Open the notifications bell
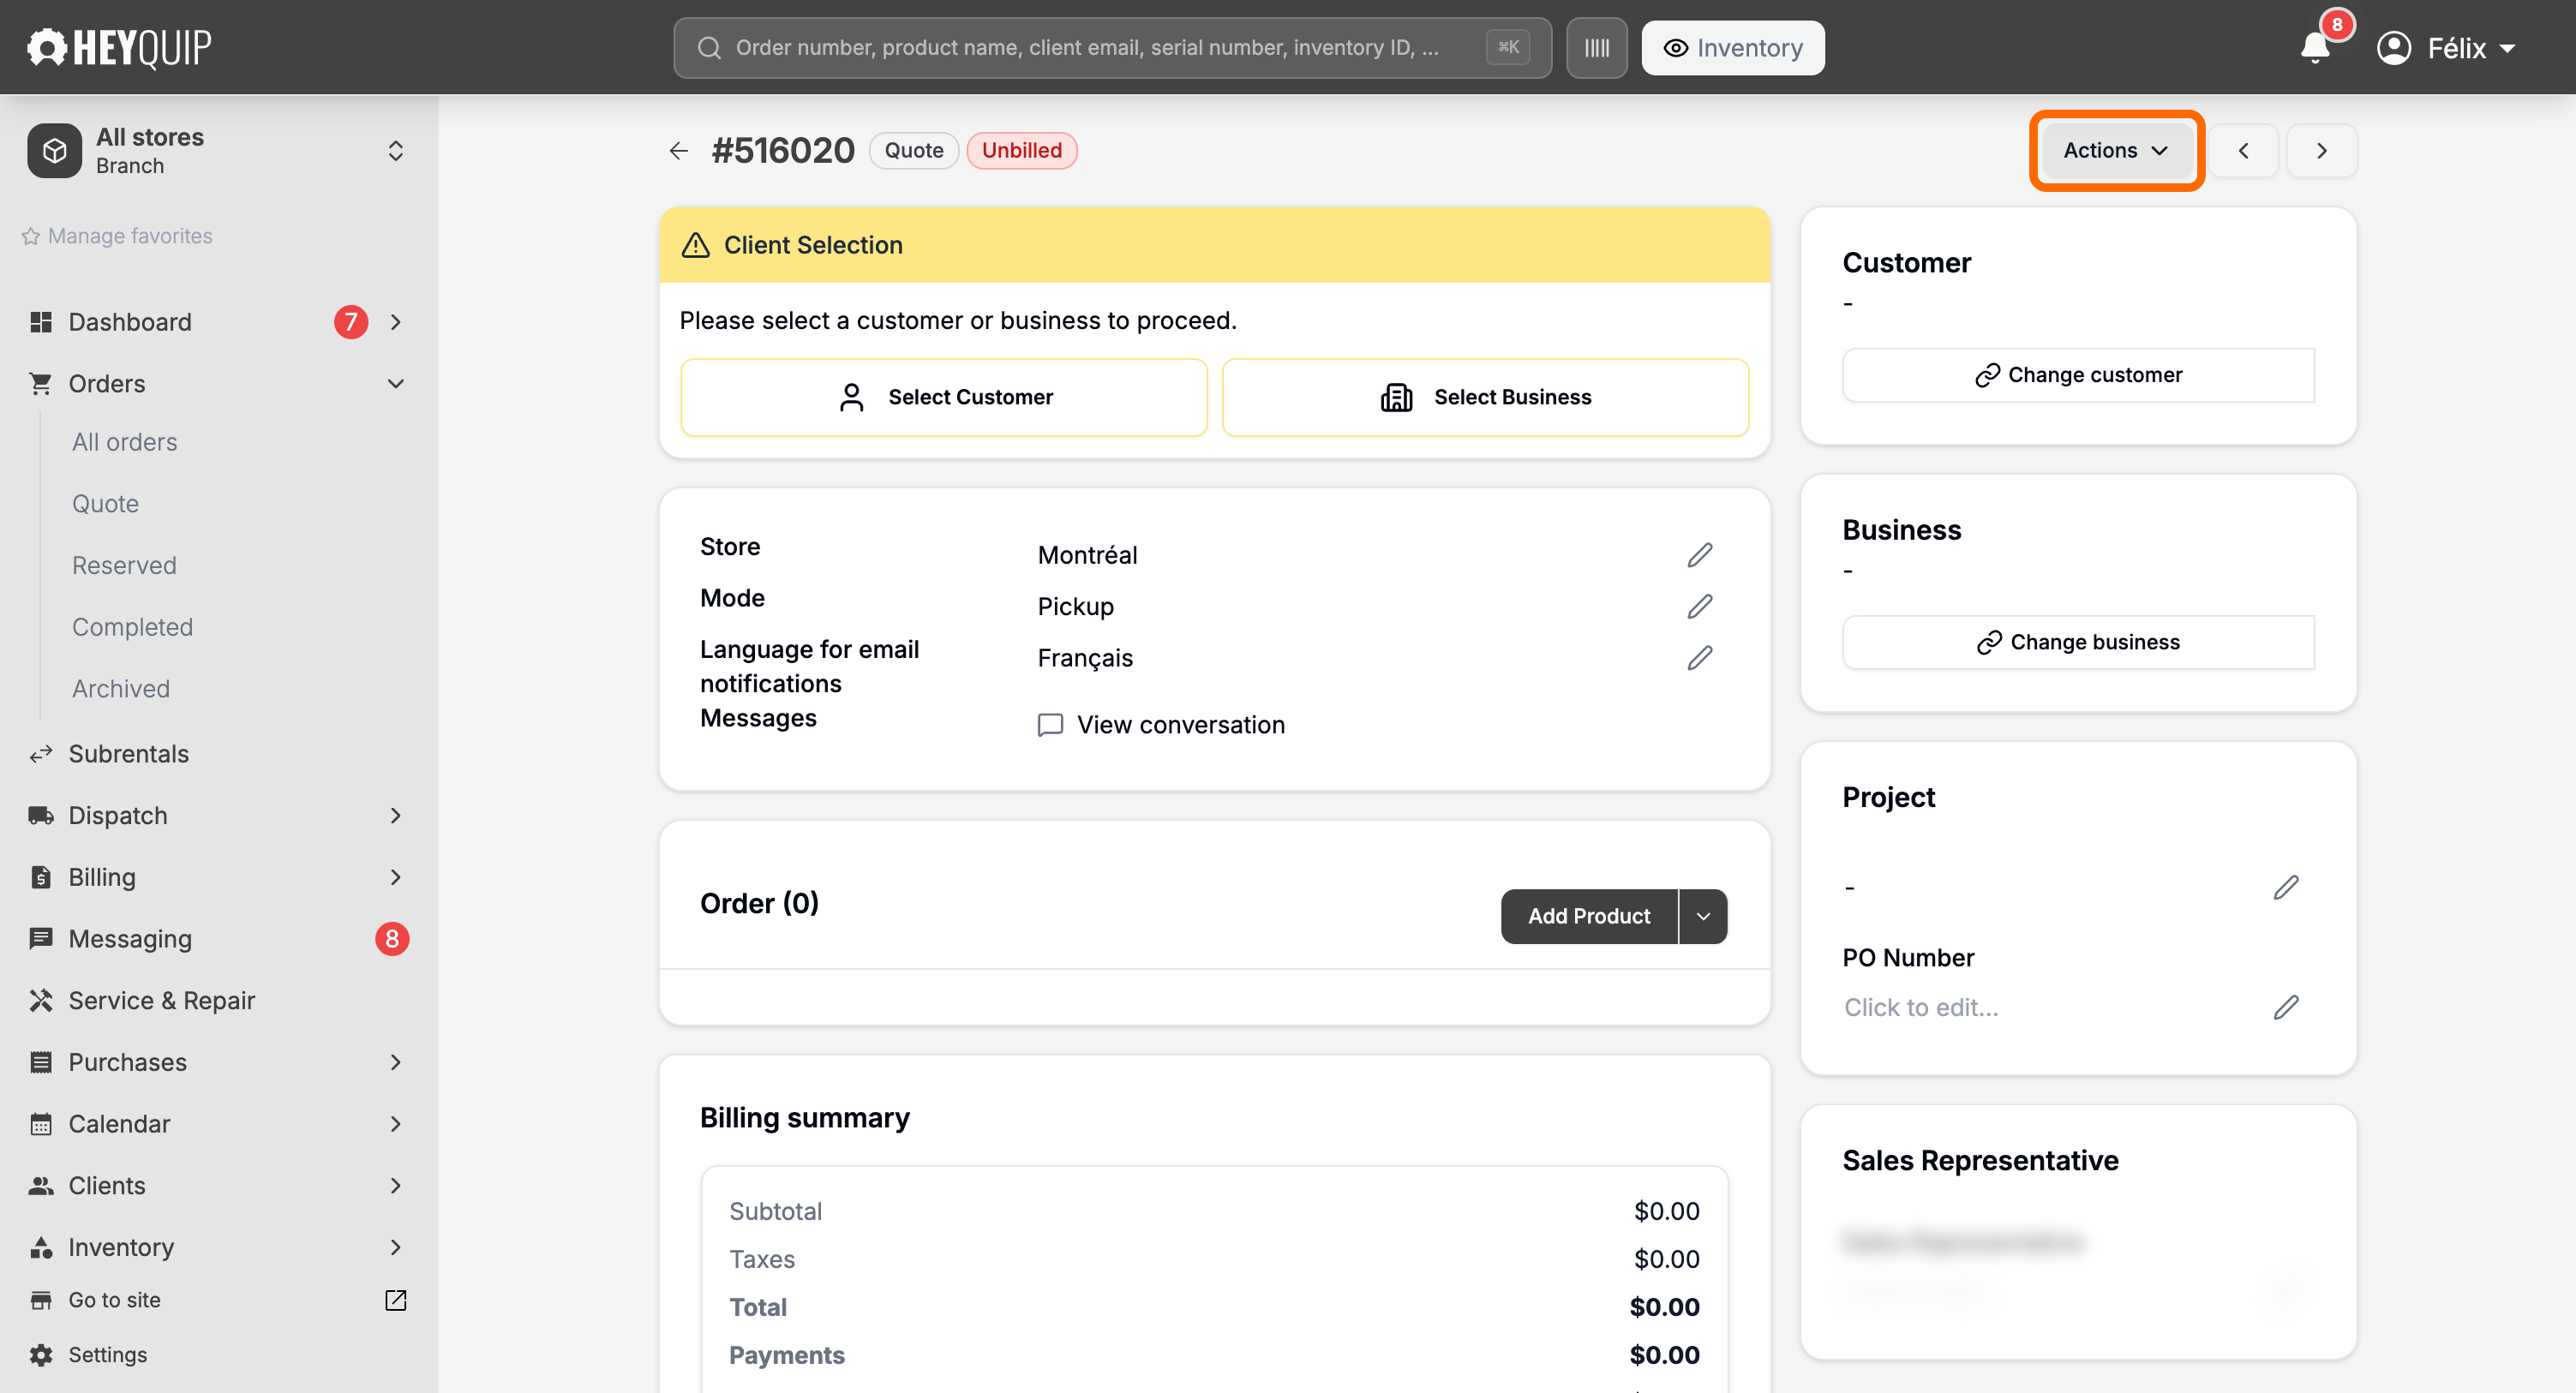Screen dimensions: 2576x1393 coord(2315,47)
